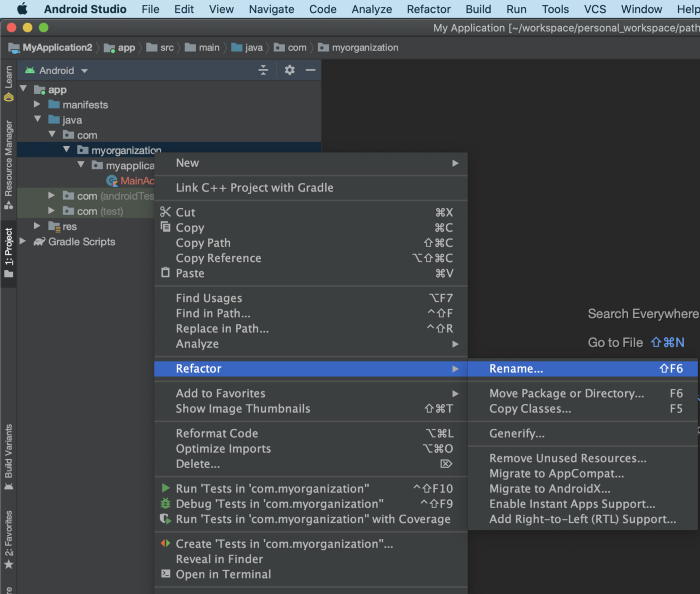The width and height of the screenshot is (700, 594).
Task: Expand the manifests folder
Action: click(39, 105)
